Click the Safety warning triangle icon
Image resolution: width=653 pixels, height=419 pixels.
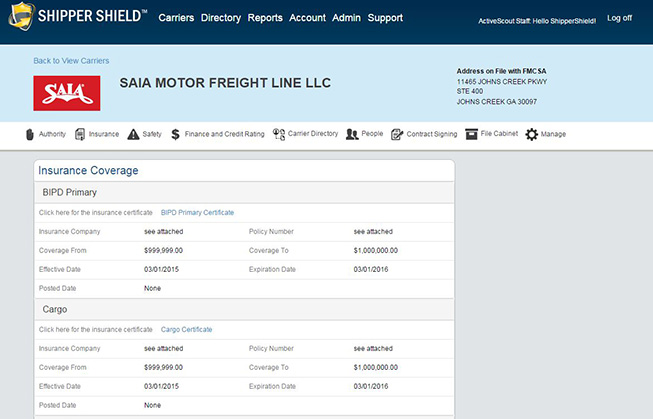click(132, 134)
